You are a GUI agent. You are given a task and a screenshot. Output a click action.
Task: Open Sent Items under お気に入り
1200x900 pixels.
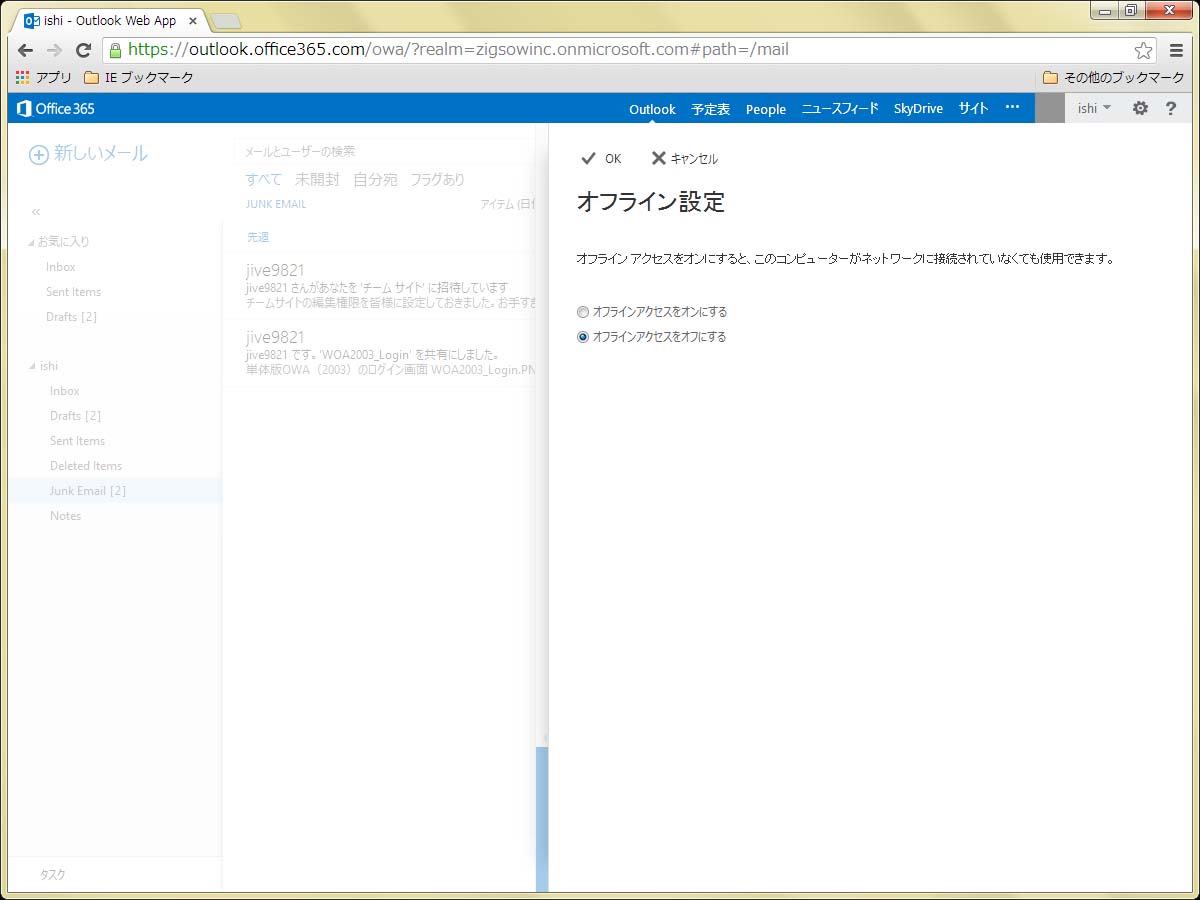(73, 292)
